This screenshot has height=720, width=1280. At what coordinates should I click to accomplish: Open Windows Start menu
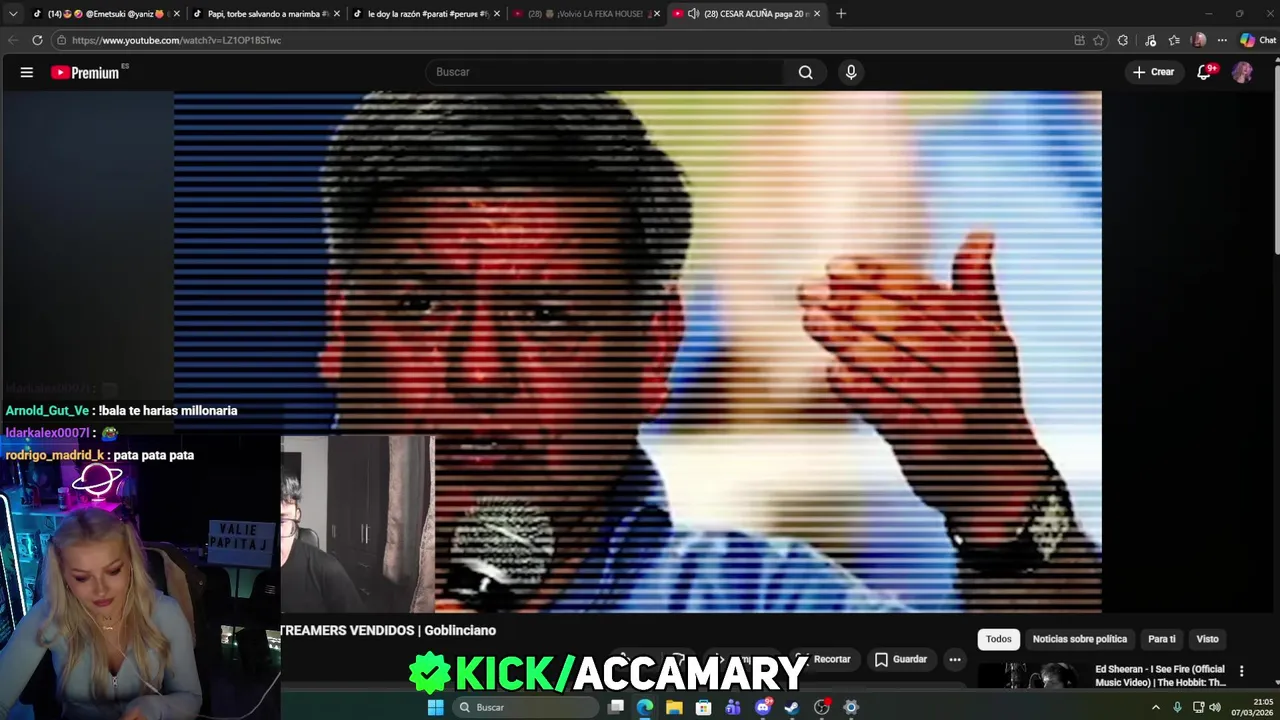[x=435, y=707]
